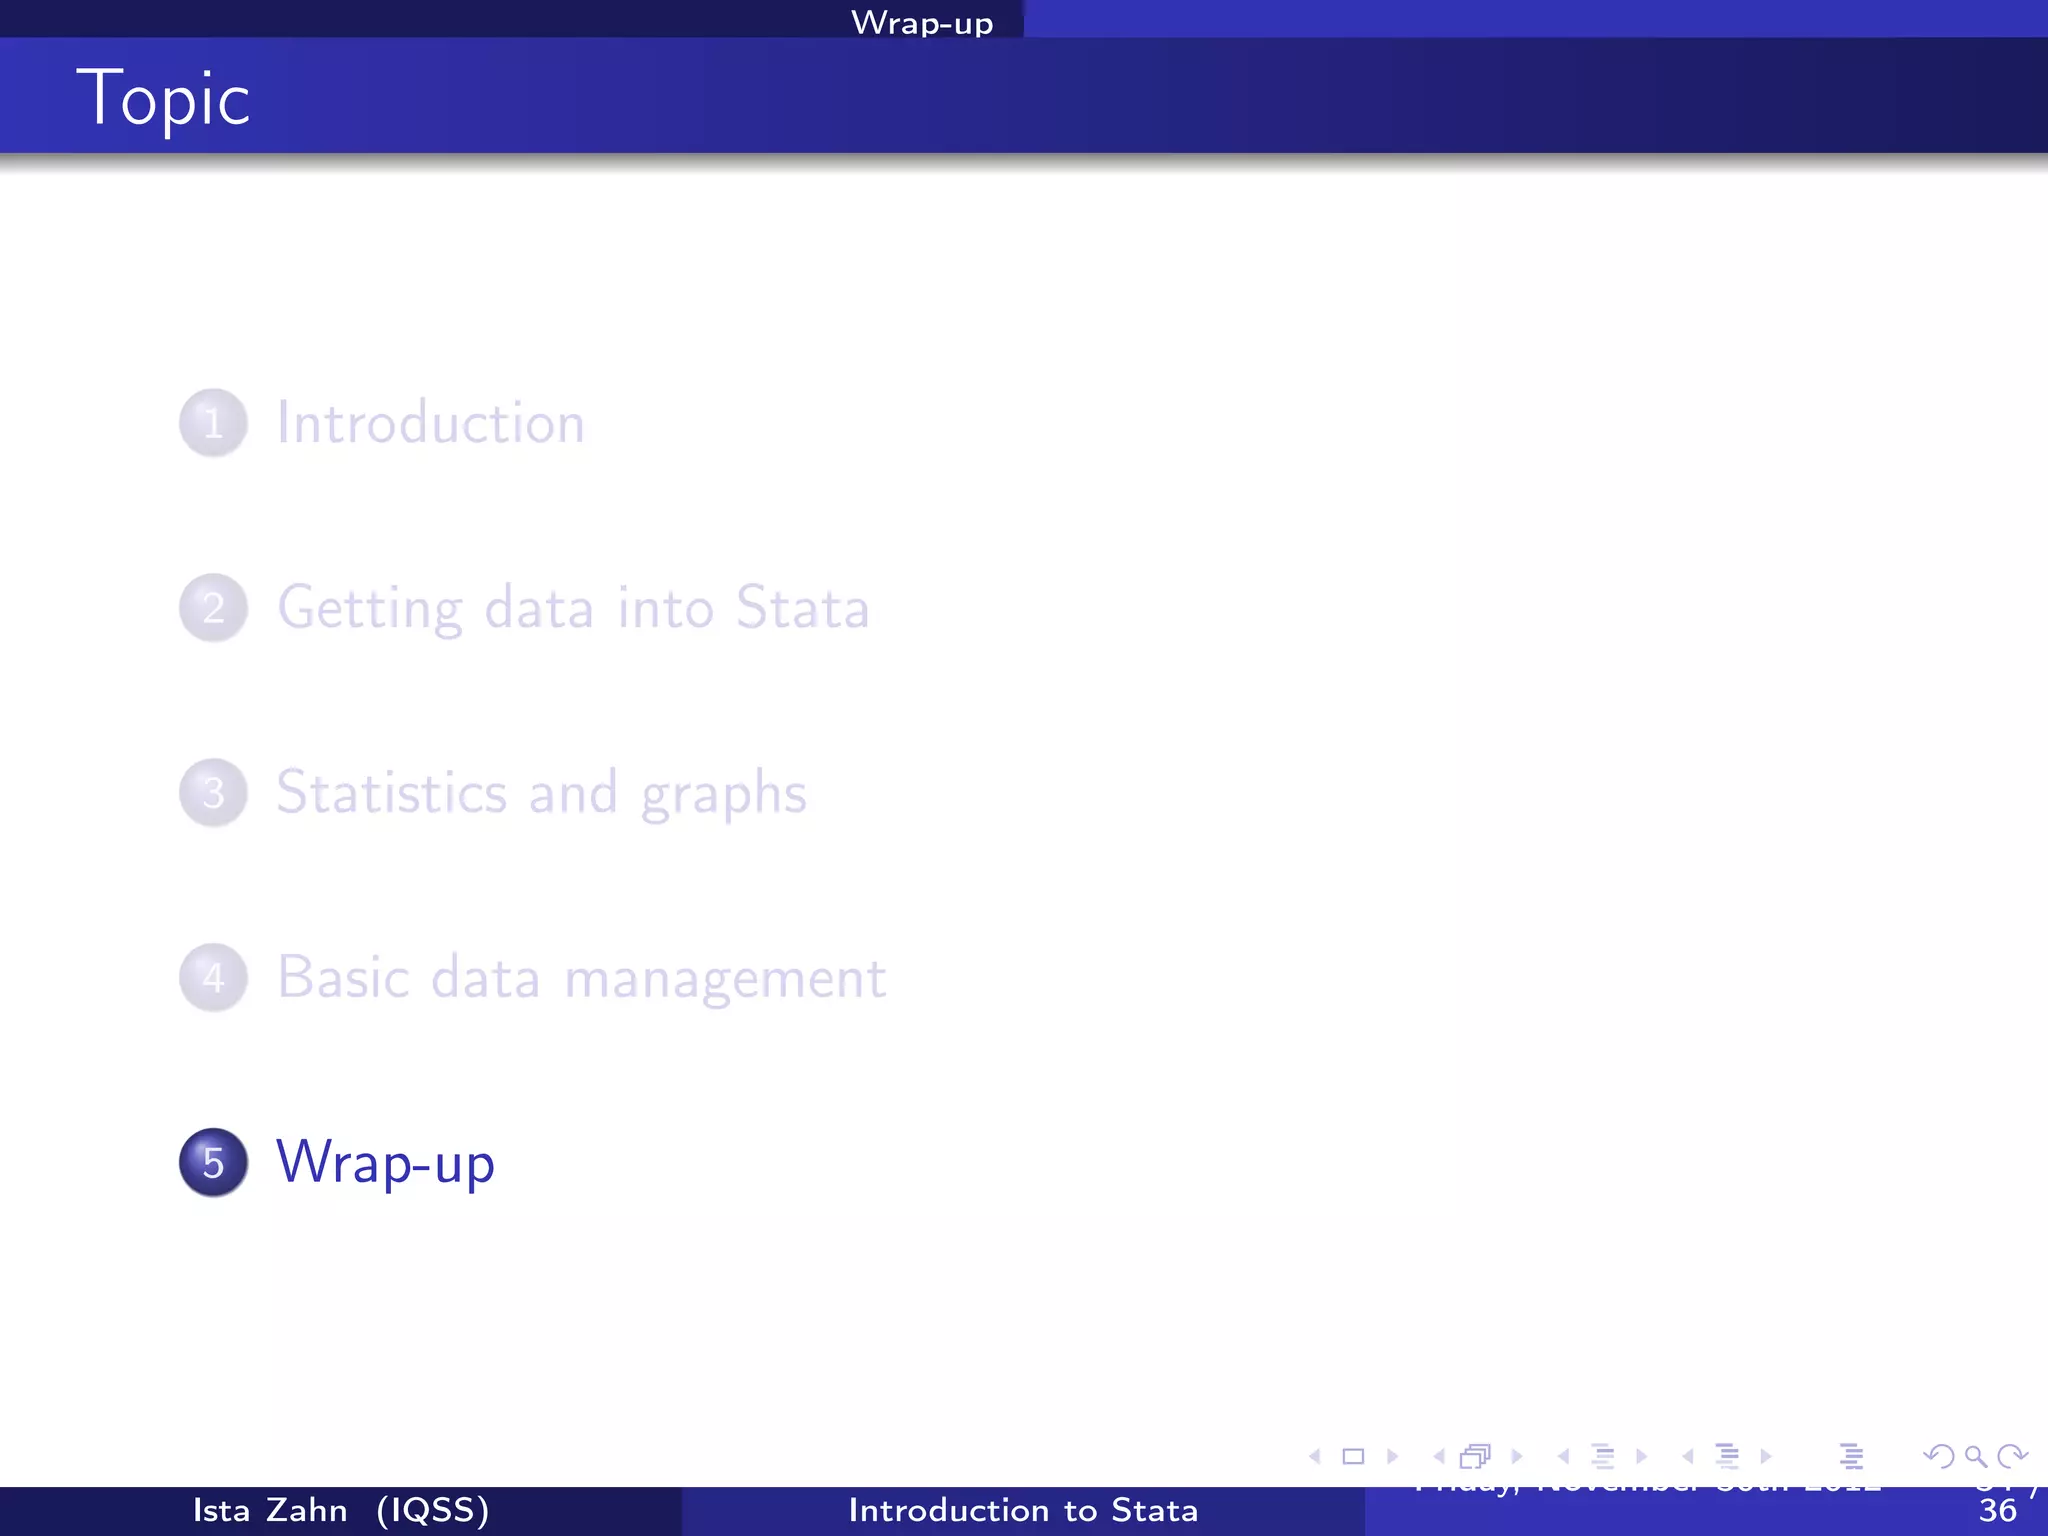Screen dimensions: 2048x1536
Task: Open Statistics and graphs section
Action: [541, 793]
